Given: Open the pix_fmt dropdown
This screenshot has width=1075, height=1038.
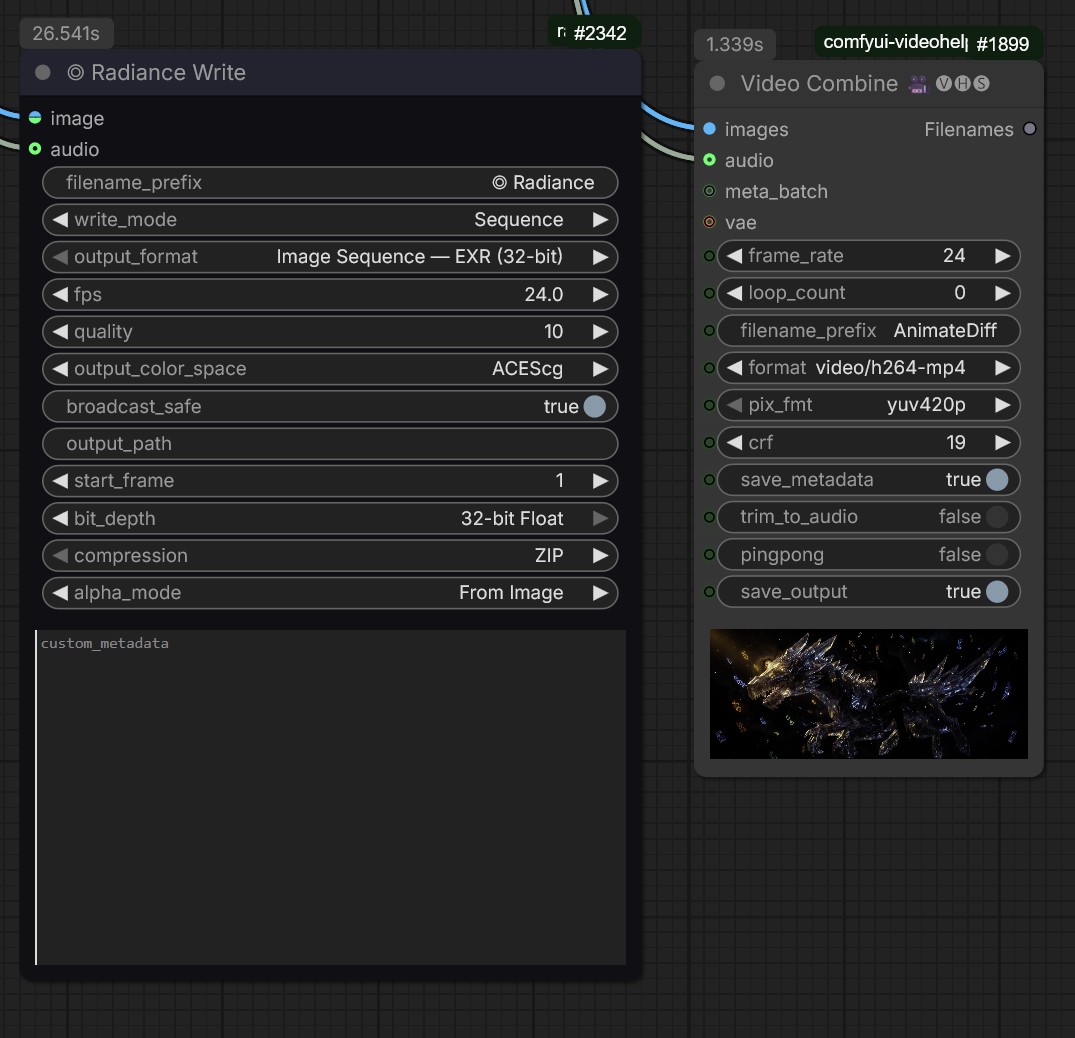Looking at the screenshot, I should point(869,405).
